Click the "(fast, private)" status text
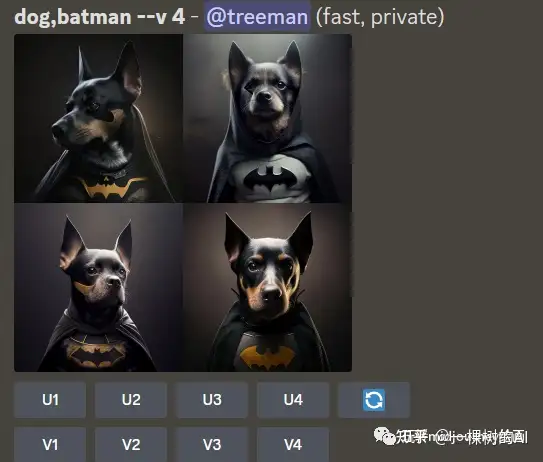 click(380, 17)
